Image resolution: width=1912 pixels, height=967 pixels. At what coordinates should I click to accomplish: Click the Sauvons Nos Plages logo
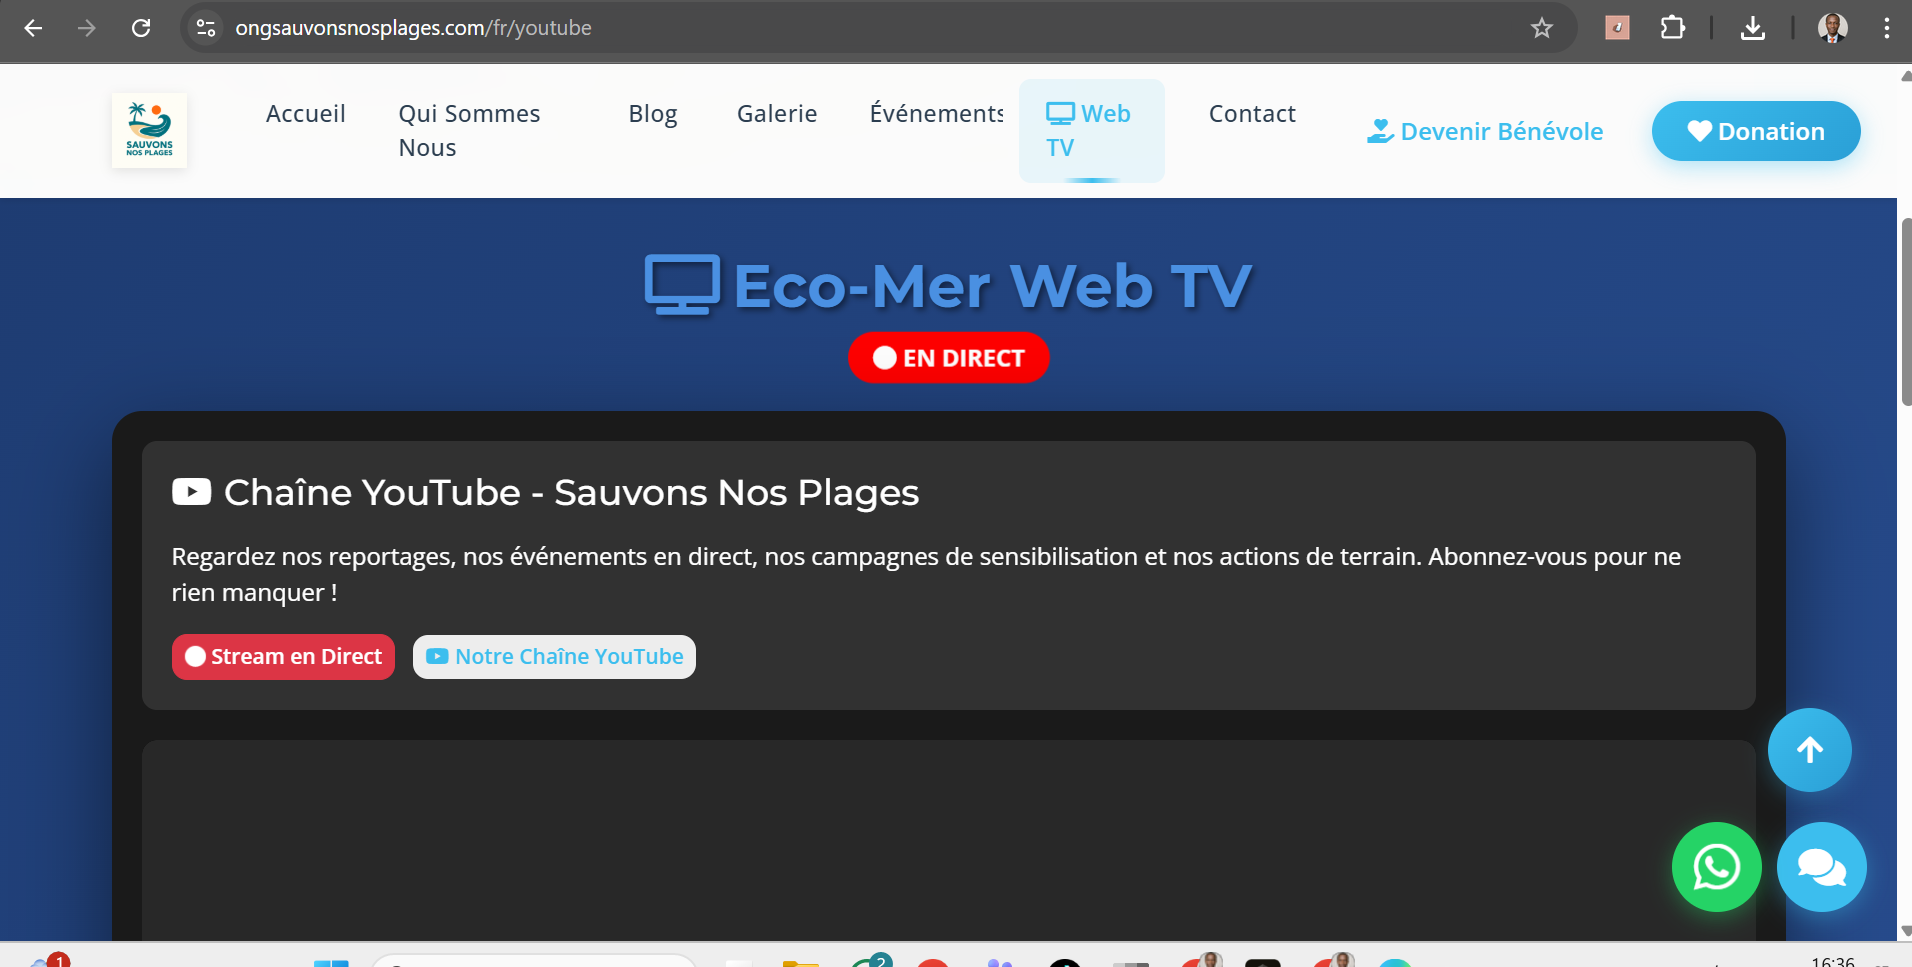(149, 131)
